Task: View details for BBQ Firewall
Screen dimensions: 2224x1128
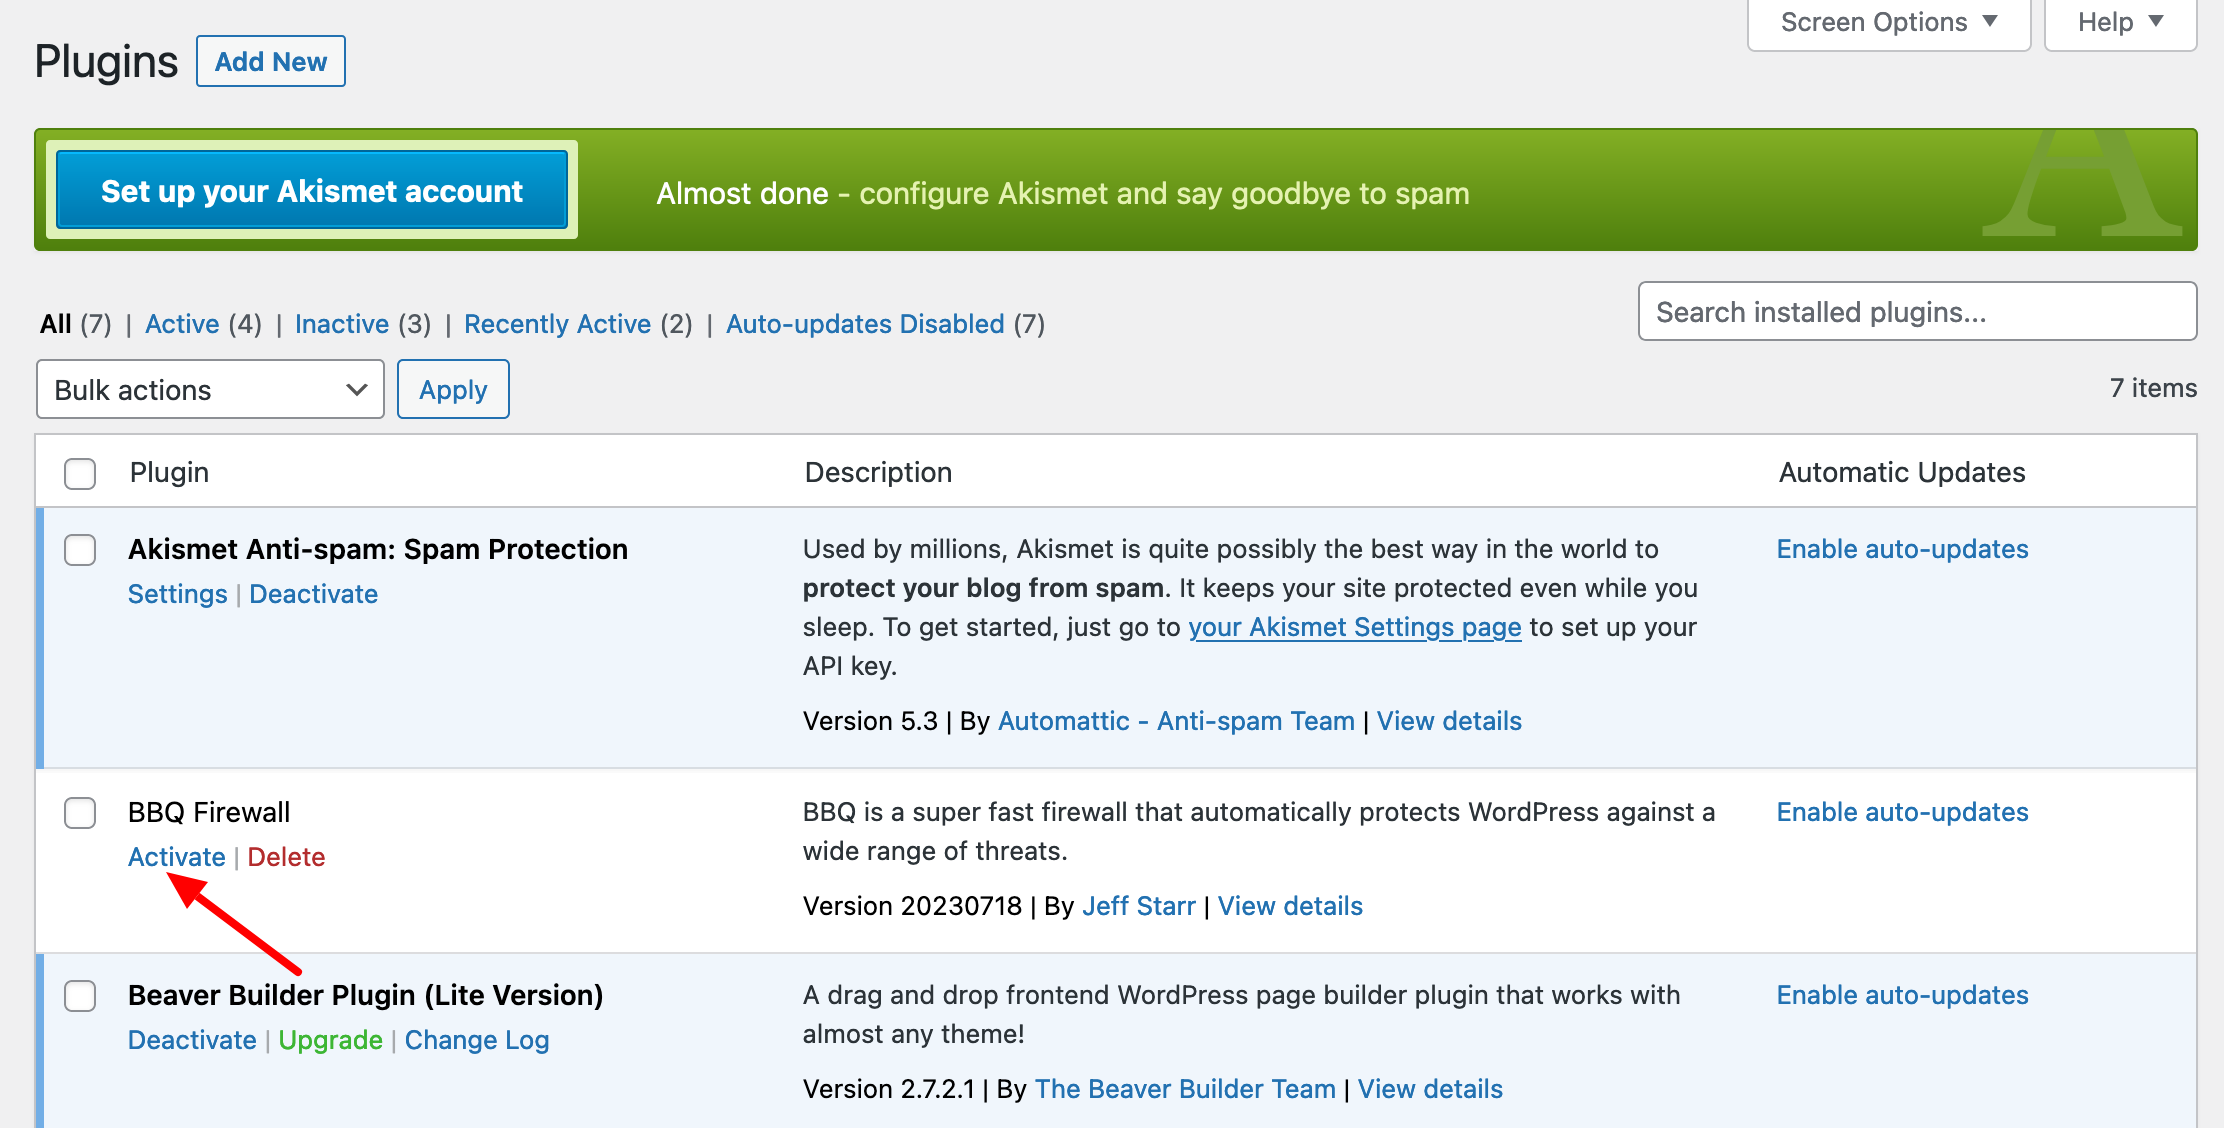Action: pos(1290,906)
